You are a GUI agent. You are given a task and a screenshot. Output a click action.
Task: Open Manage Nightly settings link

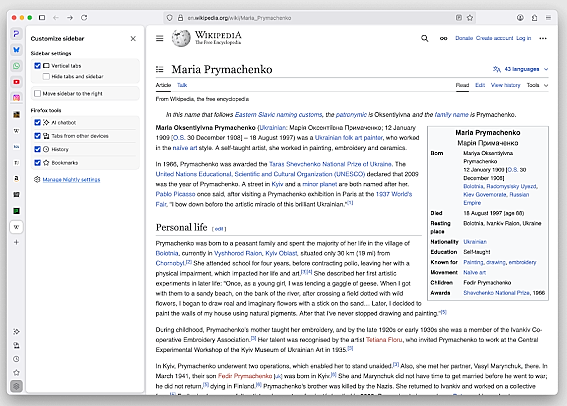tap(71, 180)
